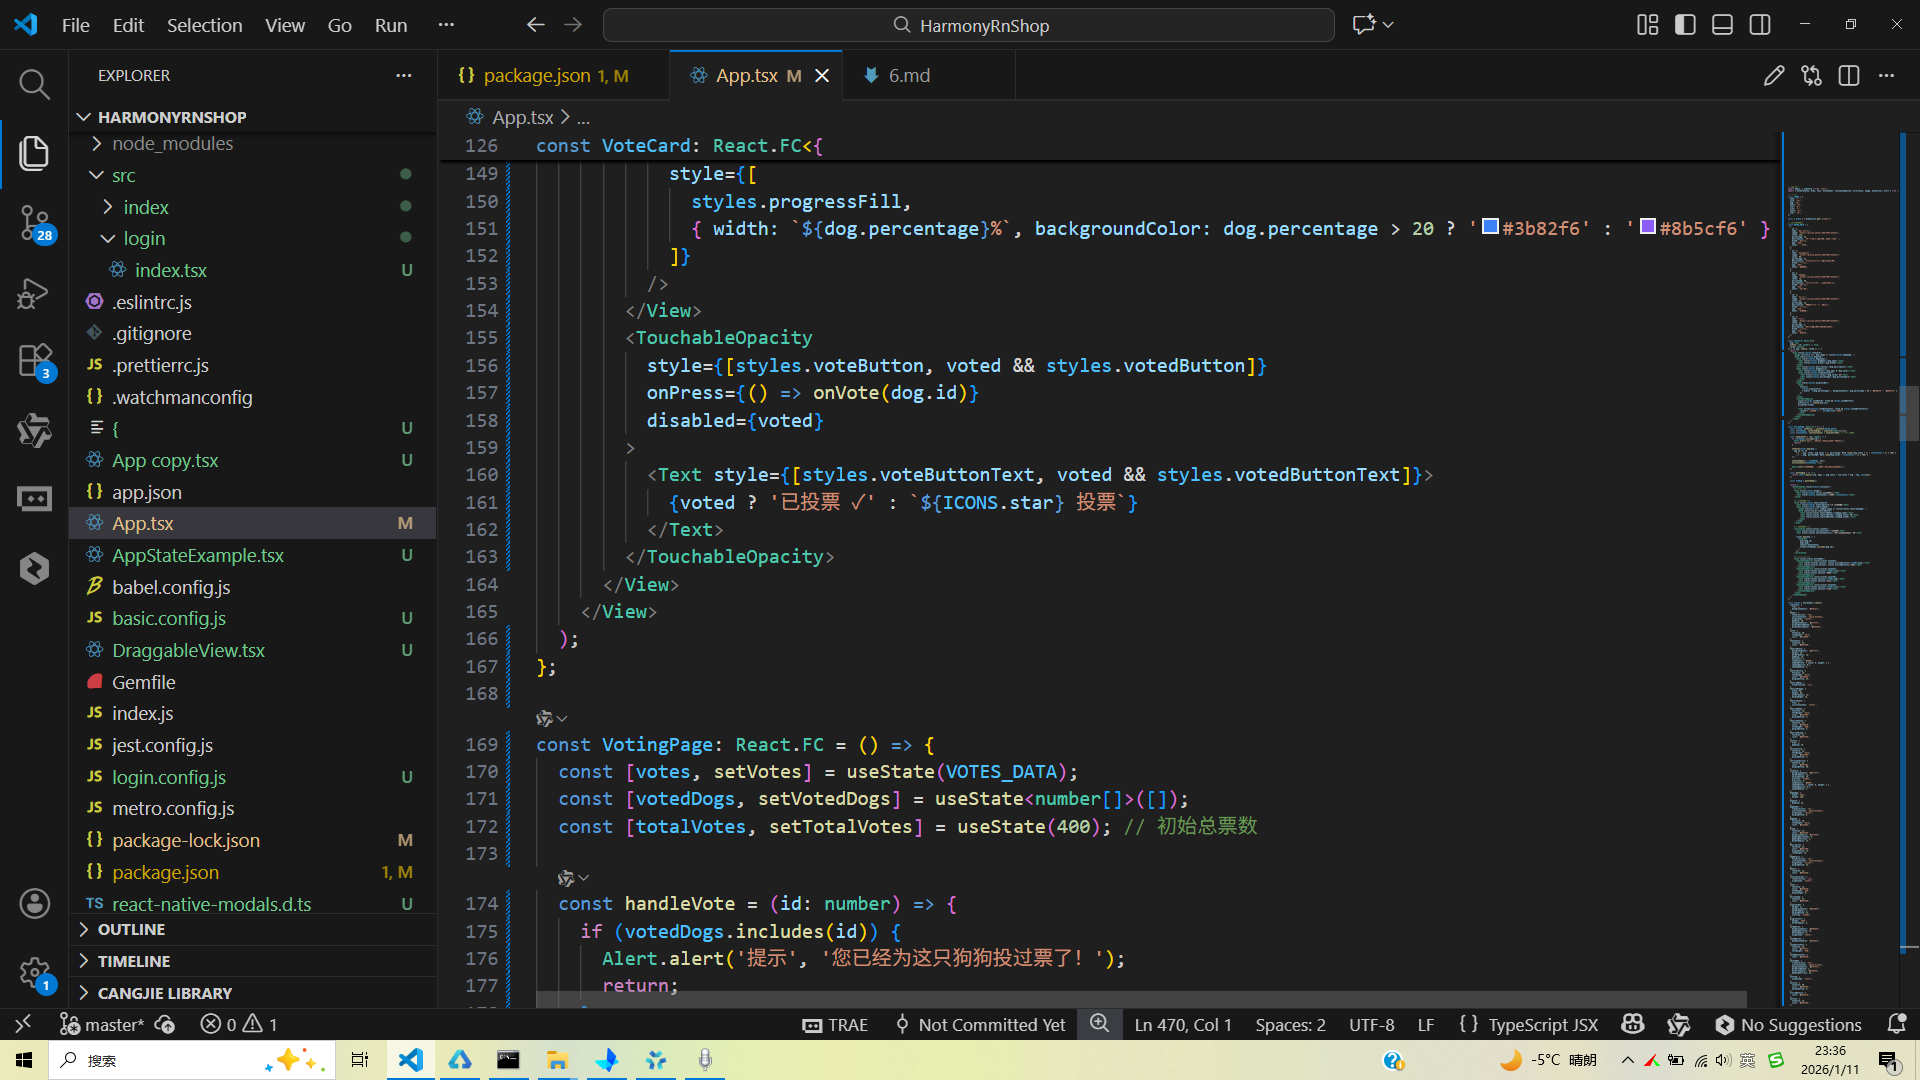Click the split editor right icon
Viewport: 1920px width, 1080px height.
(x=1848, y=76)
